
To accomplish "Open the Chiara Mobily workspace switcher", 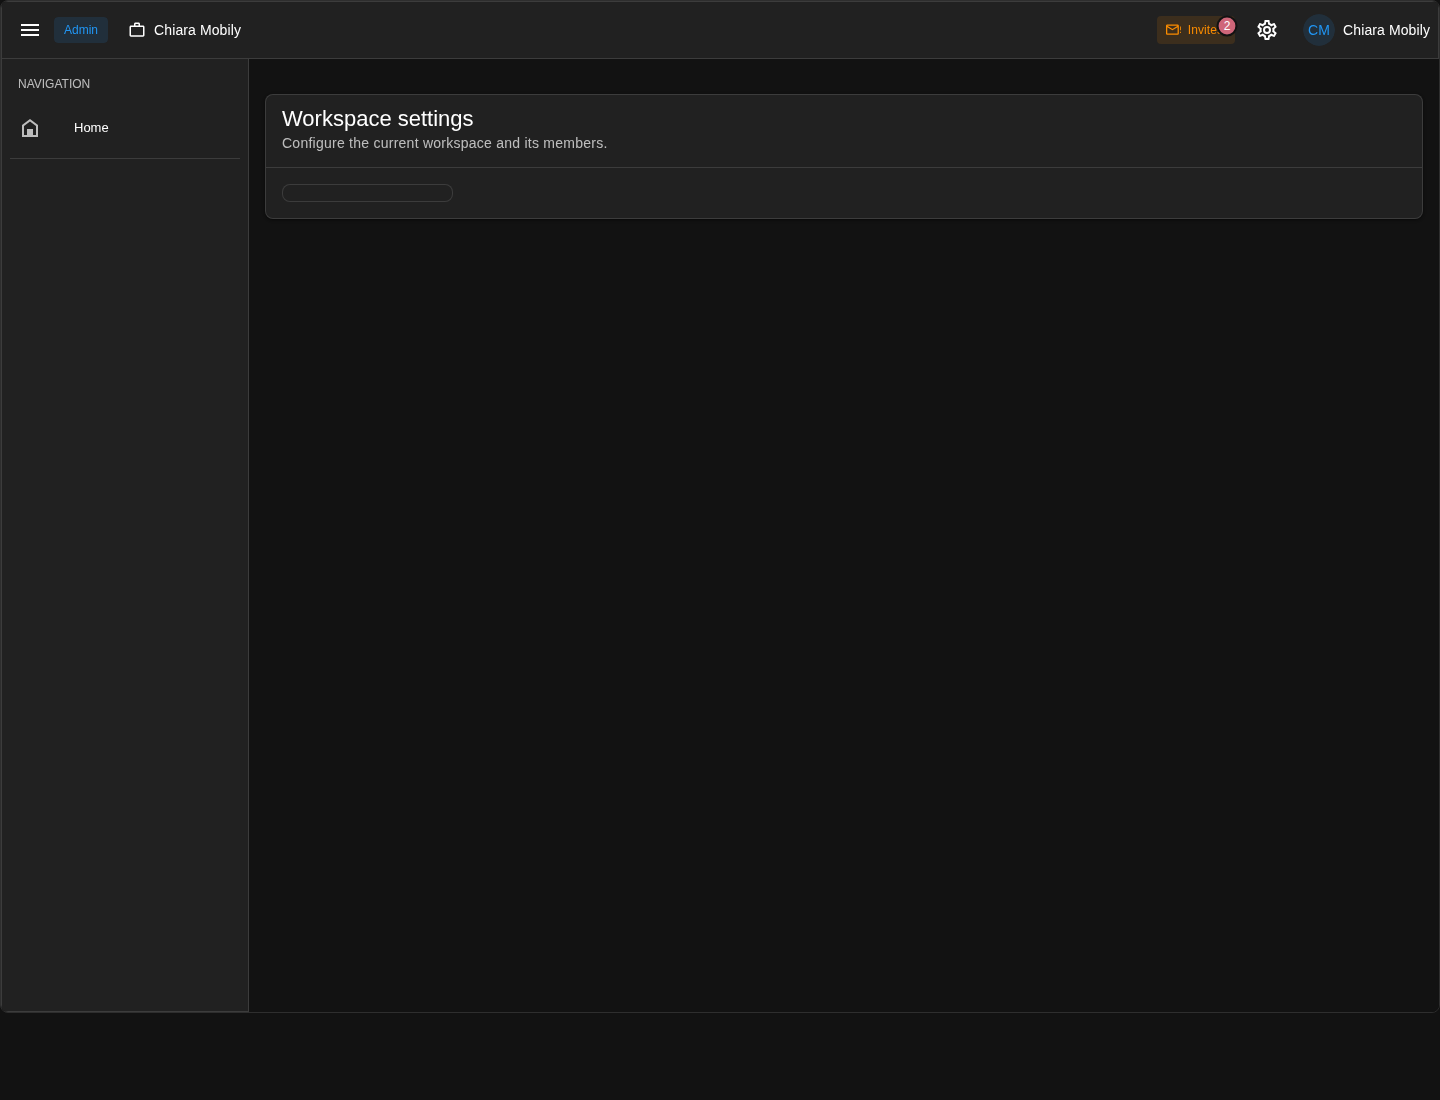I will tap(185, 30).
